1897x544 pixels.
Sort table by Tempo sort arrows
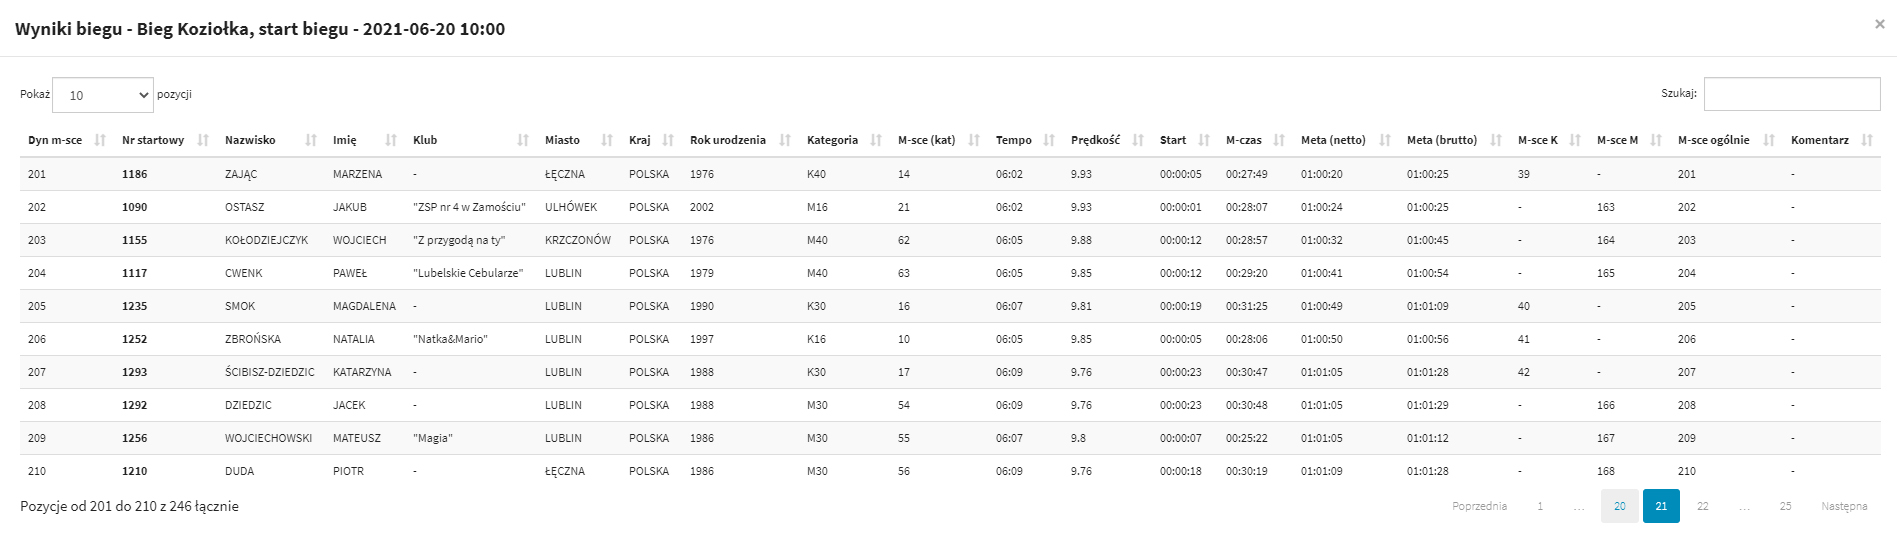1049,141
